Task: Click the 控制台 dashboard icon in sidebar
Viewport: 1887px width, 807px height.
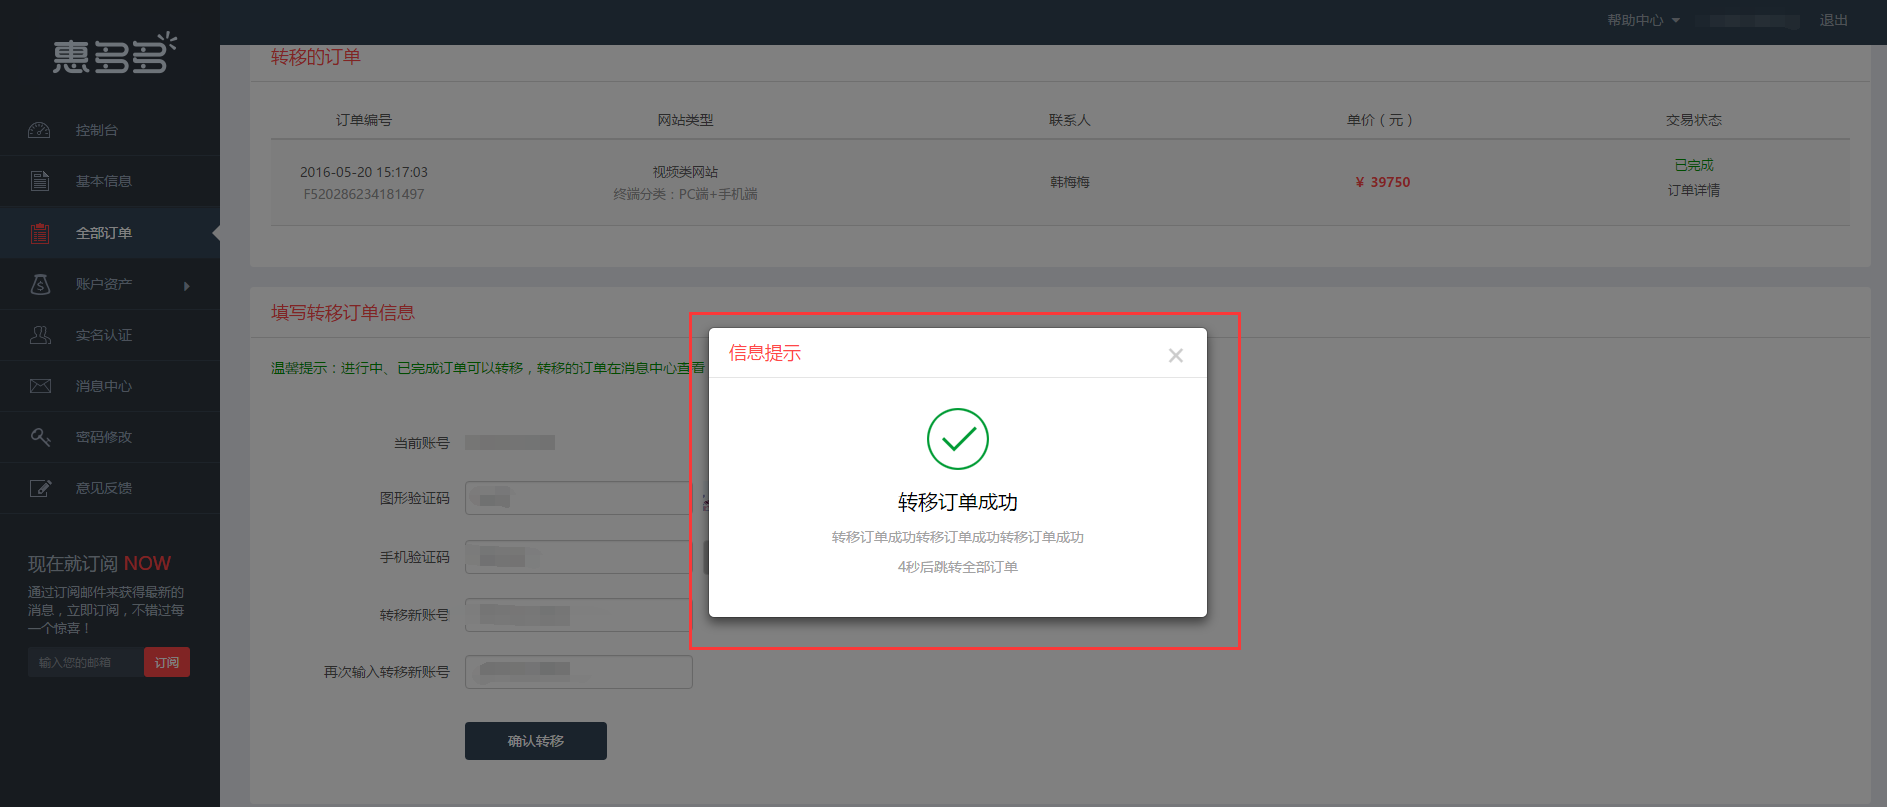Action: [x=39, y=130]
